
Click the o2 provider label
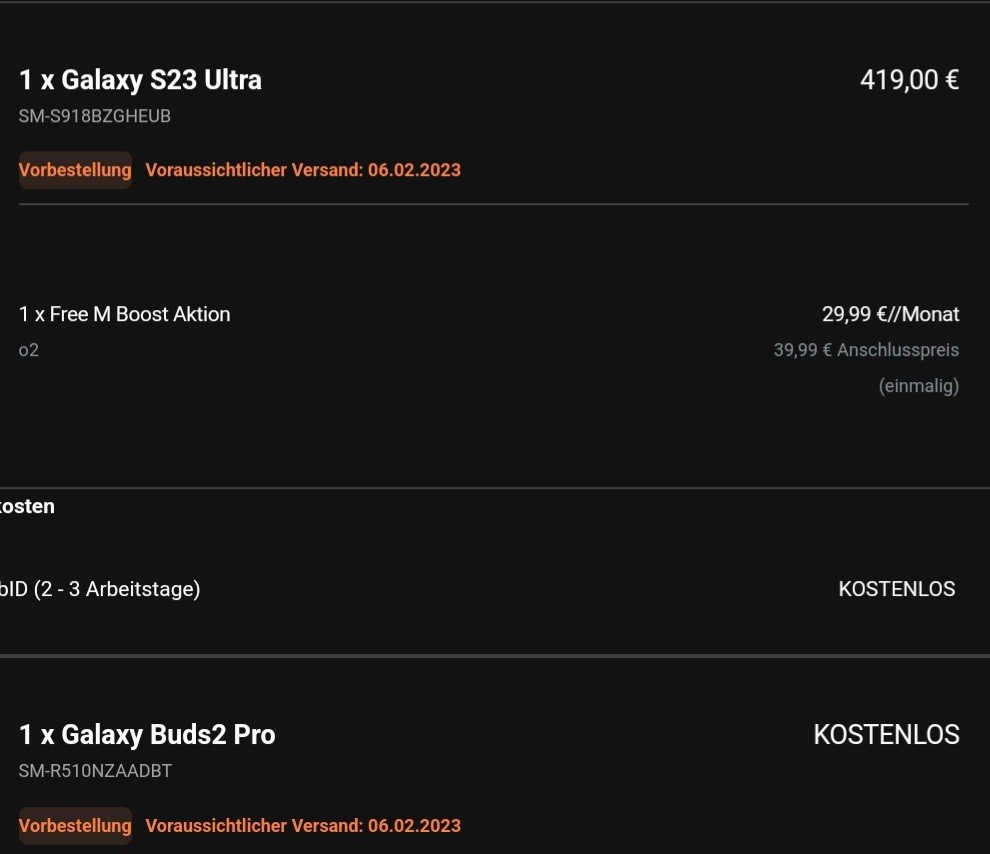coord(29,350)
